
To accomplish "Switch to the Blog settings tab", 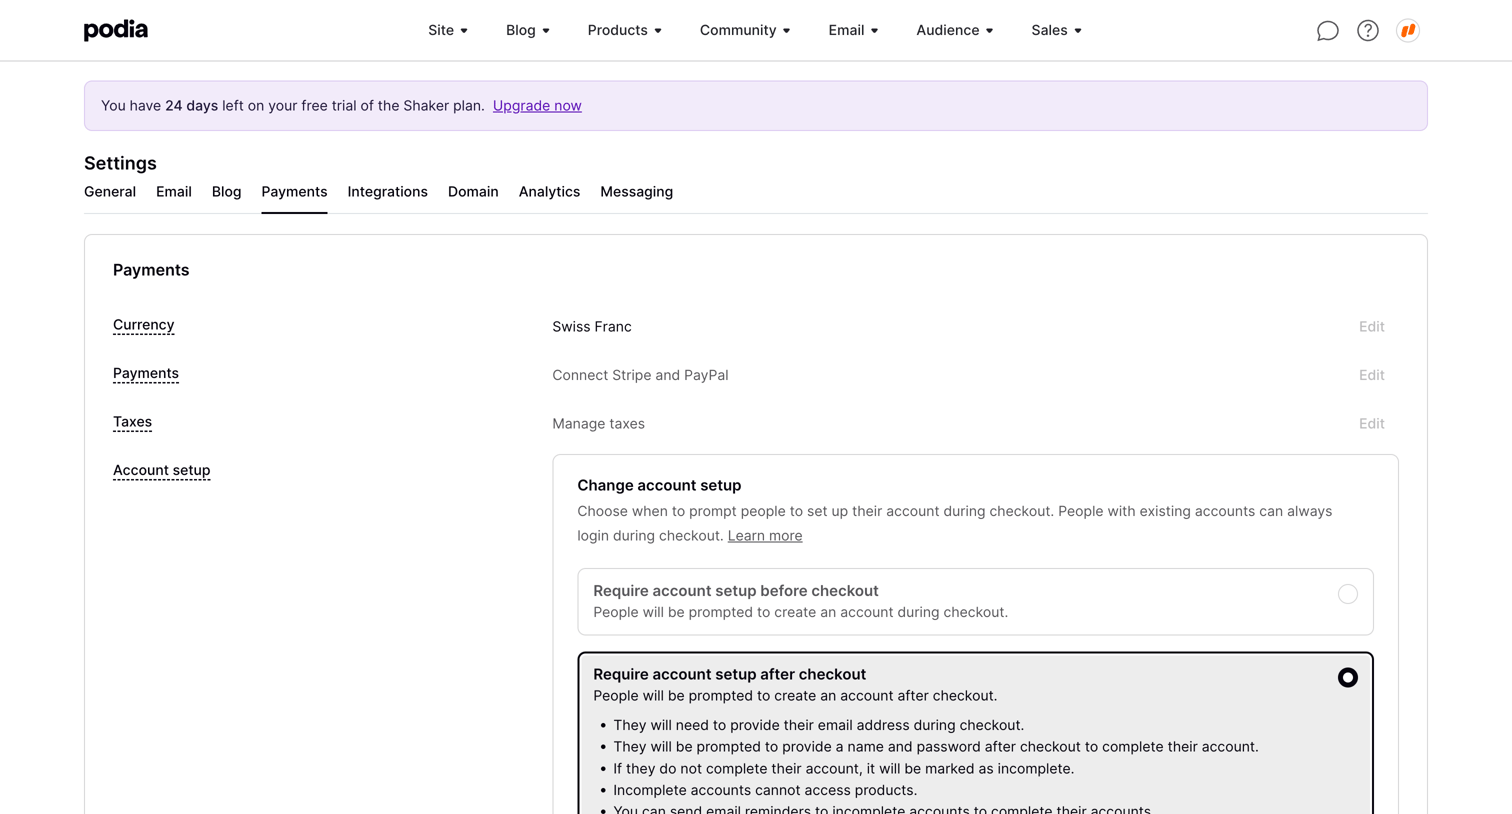I will pyautogui.click(x=226, y=192).
